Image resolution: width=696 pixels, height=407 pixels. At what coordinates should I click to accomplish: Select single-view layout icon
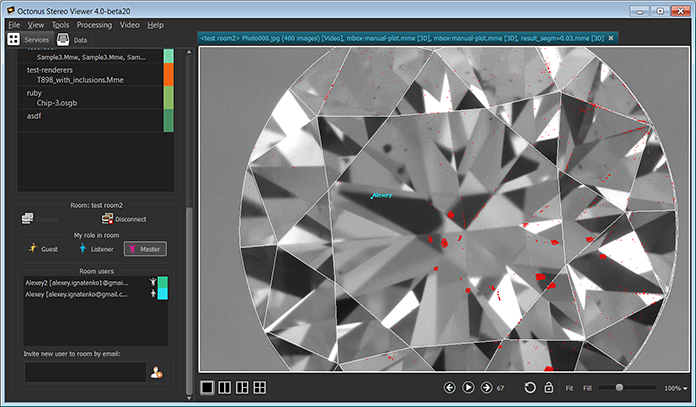coord(207,387)
